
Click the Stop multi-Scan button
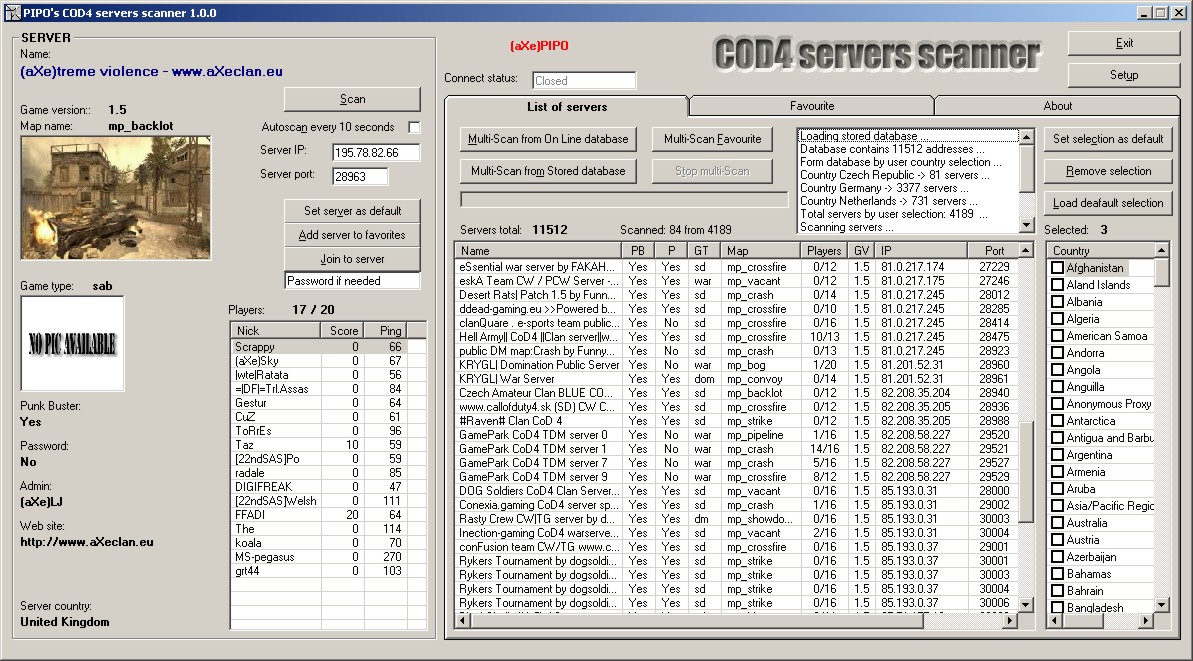point(712,171)
